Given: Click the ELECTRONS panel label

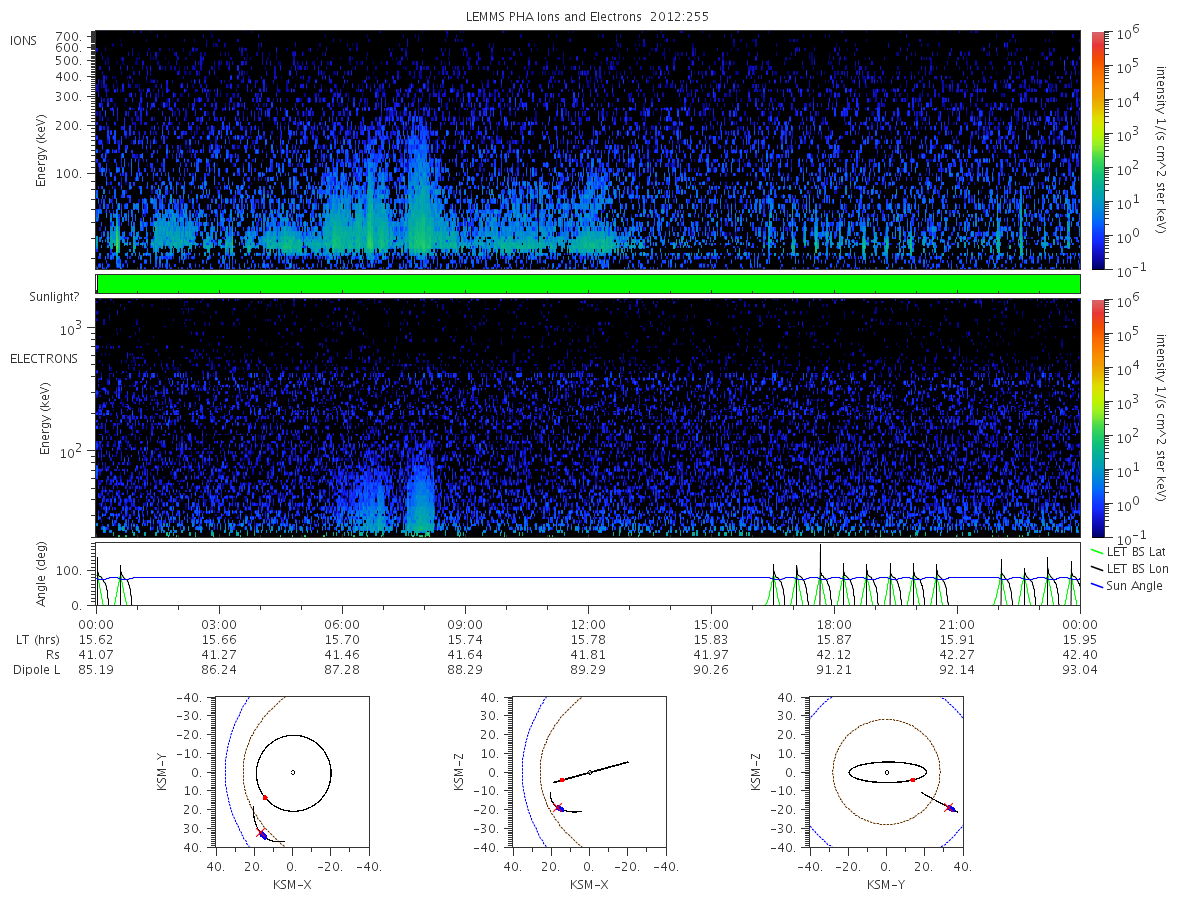Looking at the screenshot, I should pos(44,358).
